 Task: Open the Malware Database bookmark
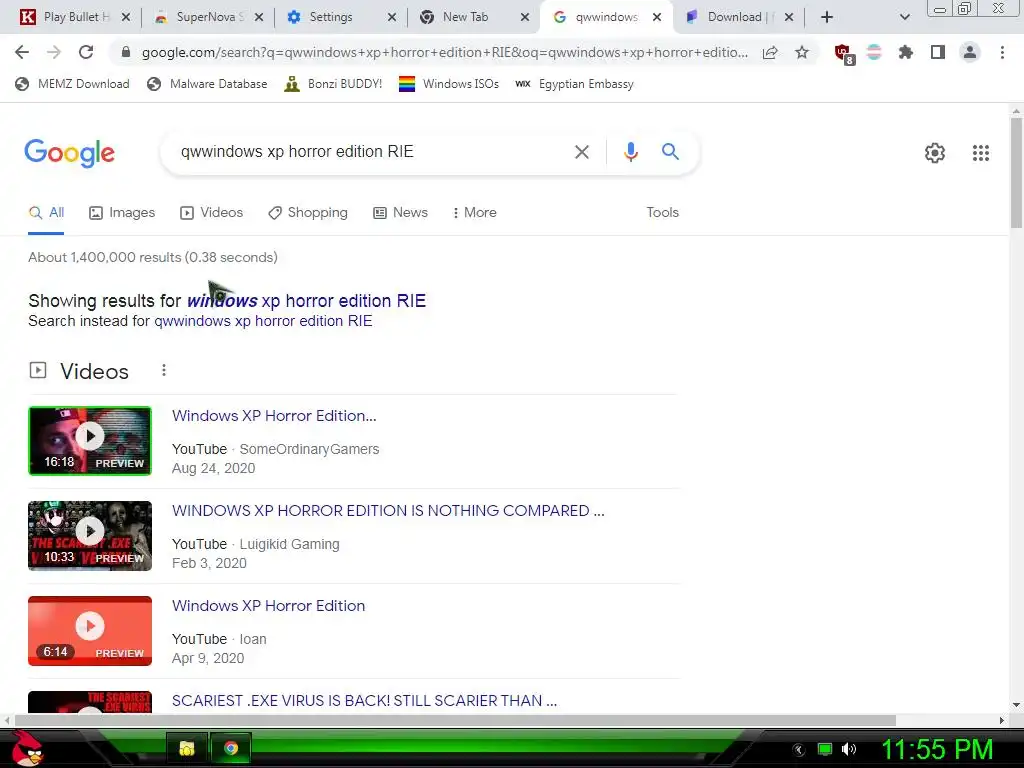(x=208, y=84)
